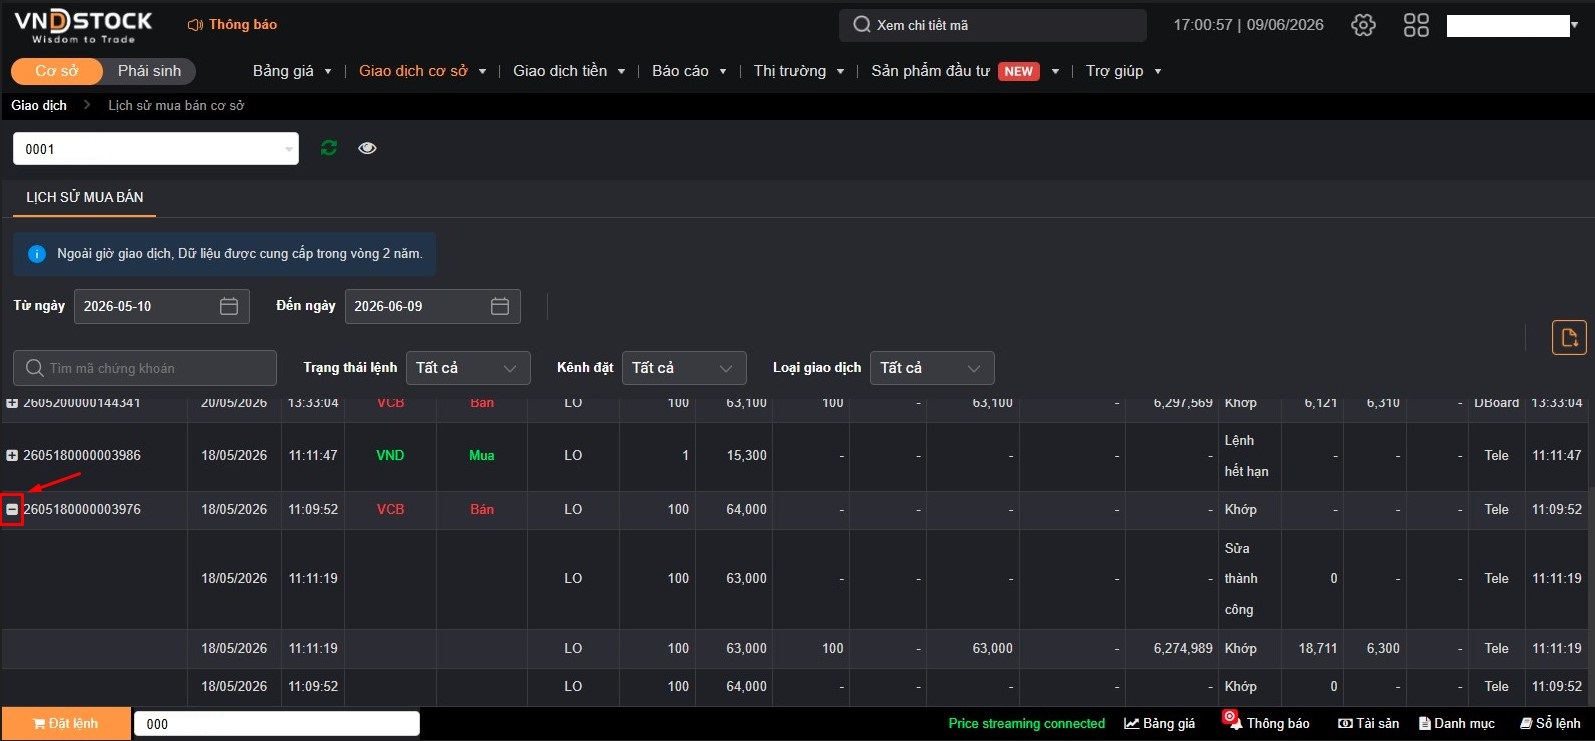
Task: Toggle the eye visibility icon
Action: pyautogui.click(x=367, y=148)
